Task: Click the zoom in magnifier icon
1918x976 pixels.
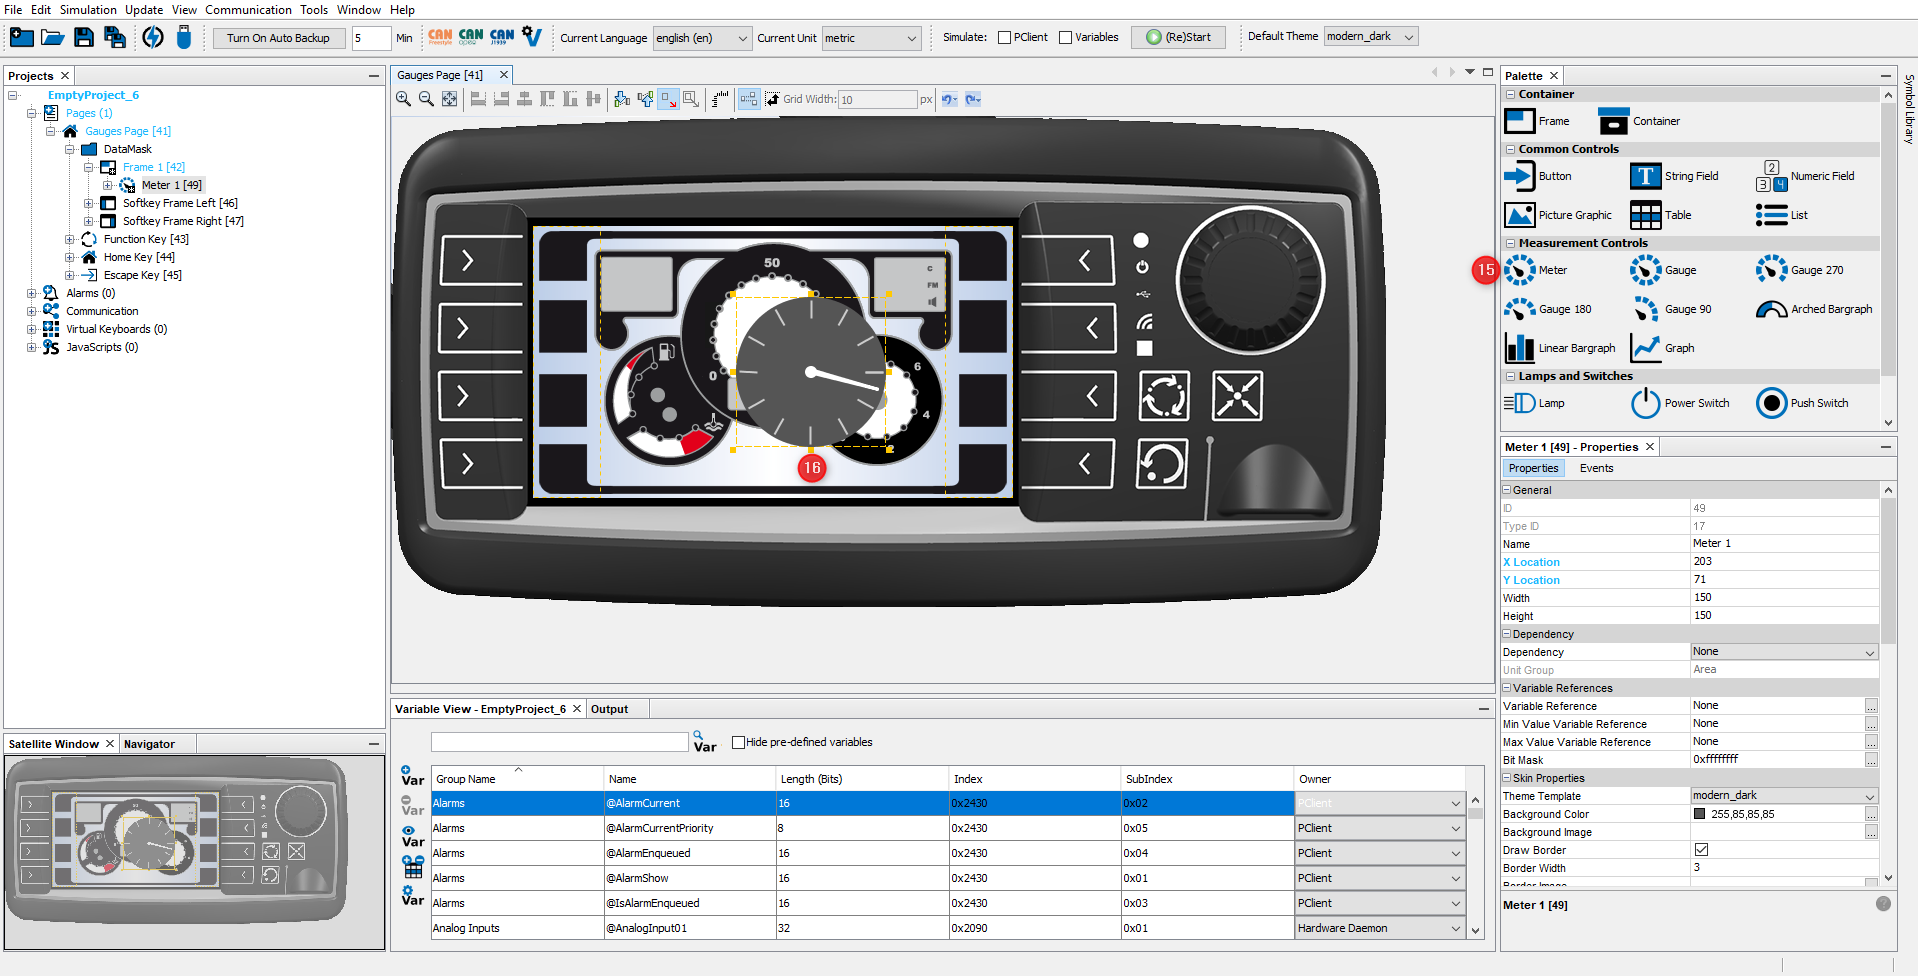Action: [403, 99]
